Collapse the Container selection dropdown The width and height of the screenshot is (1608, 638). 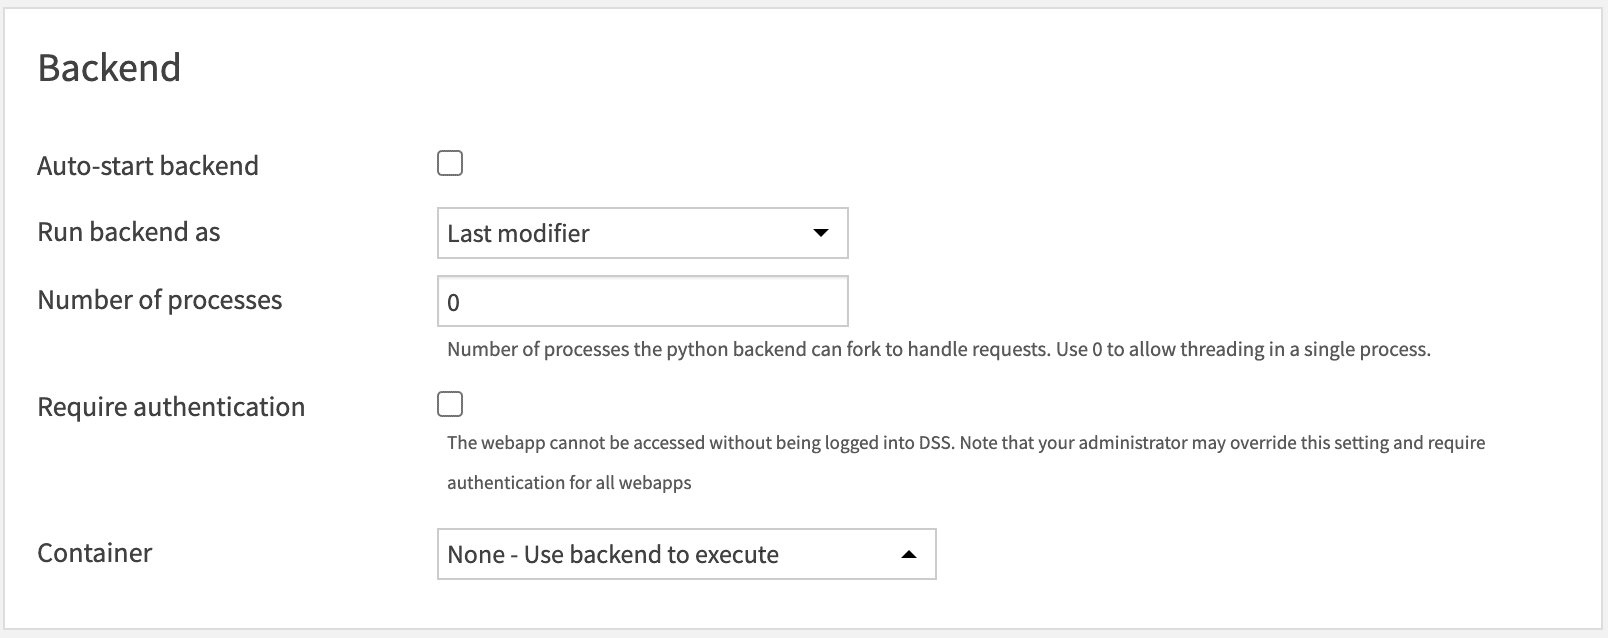(x=684, y=553)
